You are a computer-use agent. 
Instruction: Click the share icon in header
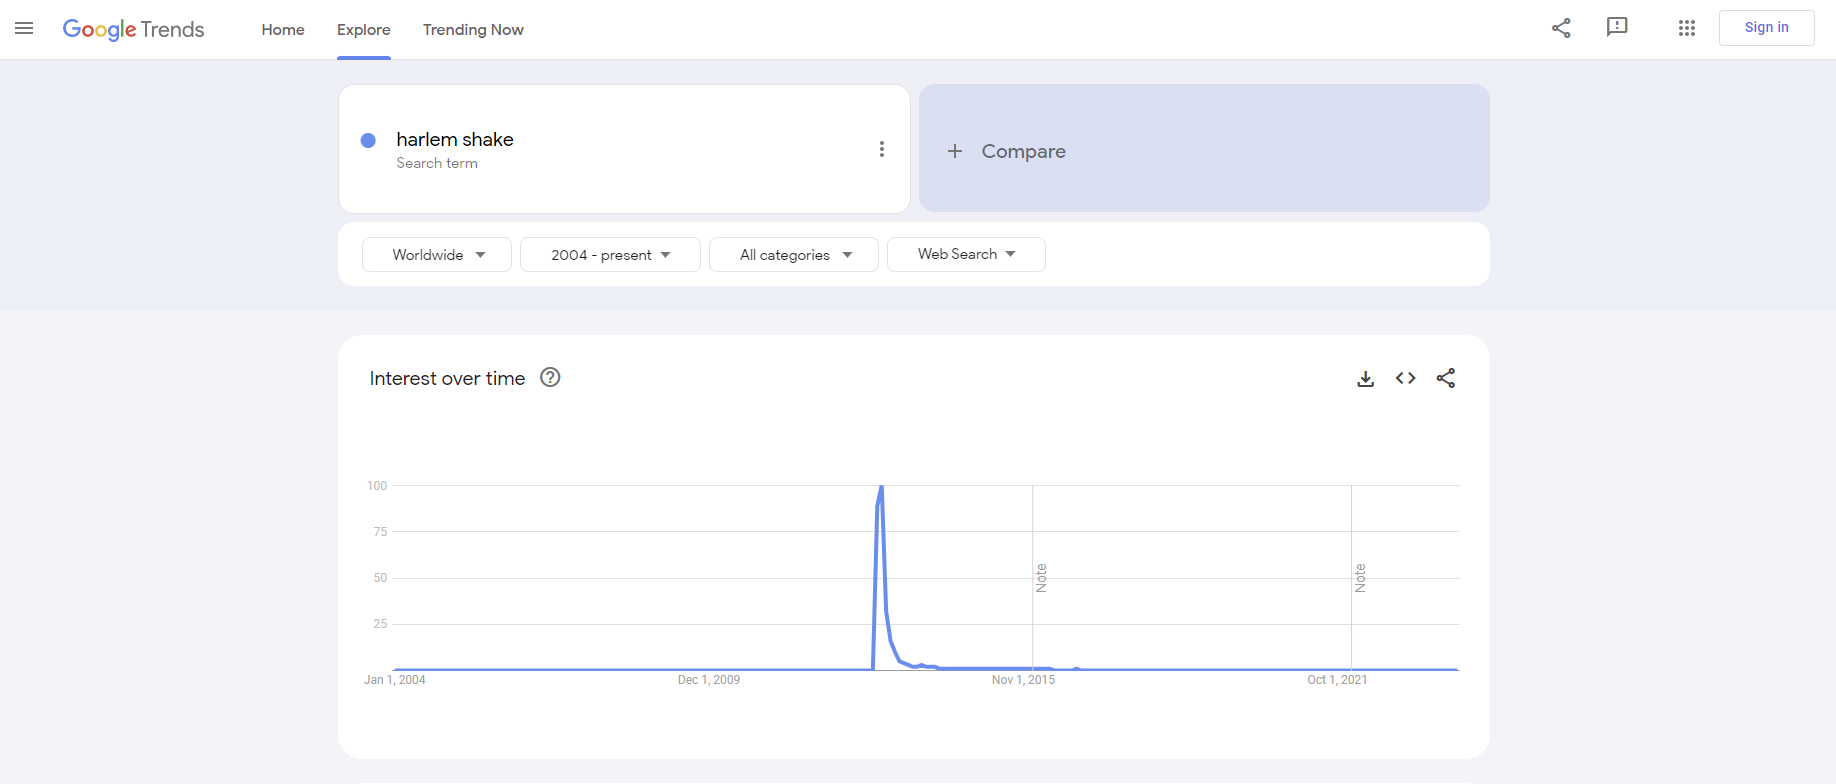tap(1561, 28)
